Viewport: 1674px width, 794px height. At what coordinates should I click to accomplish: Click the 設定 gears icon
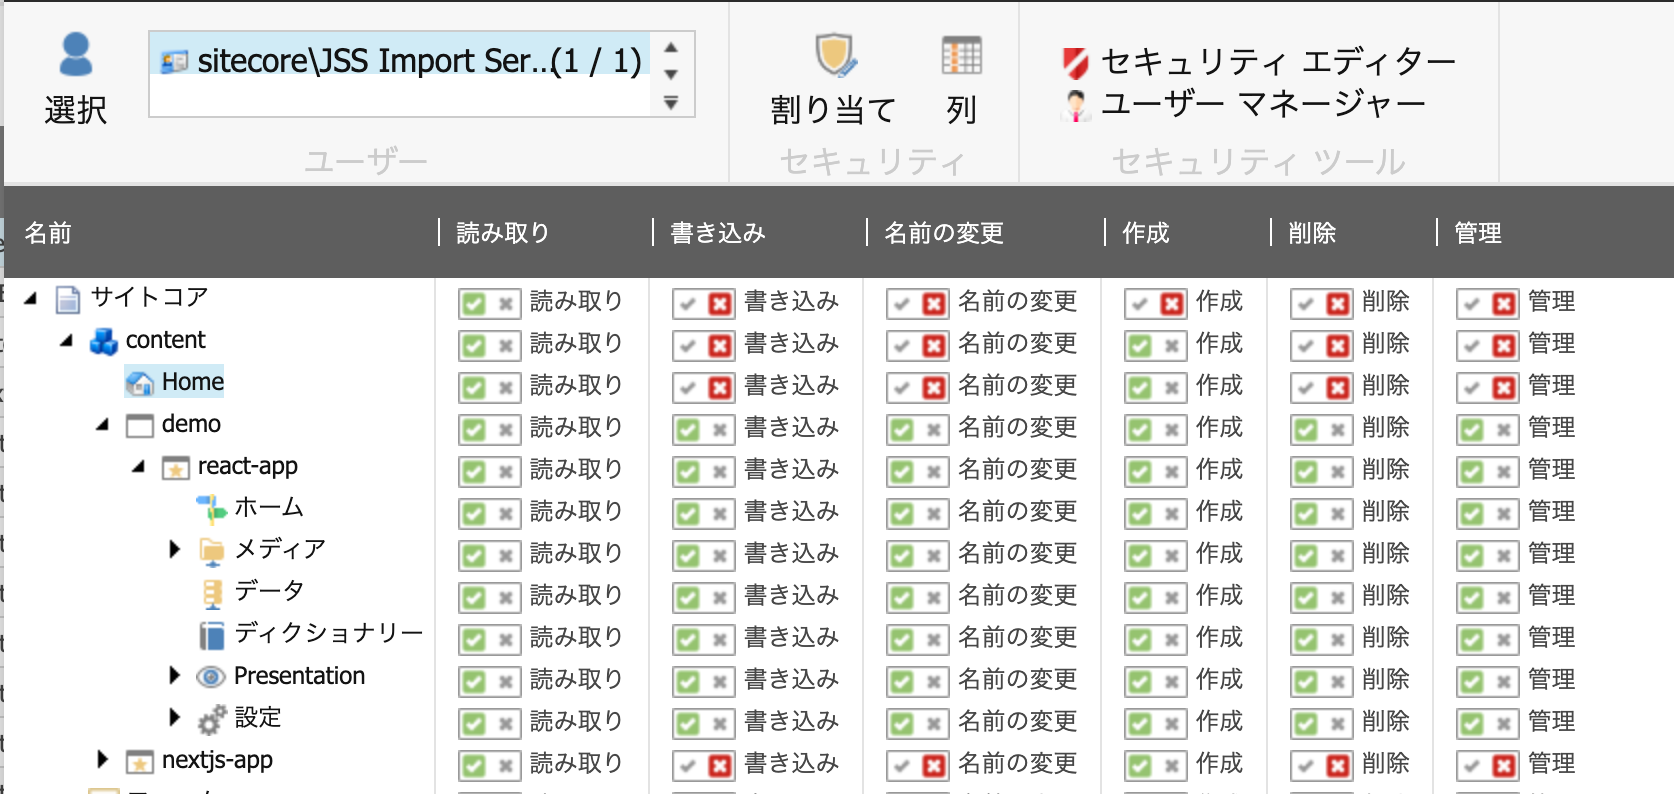(212, 719)
